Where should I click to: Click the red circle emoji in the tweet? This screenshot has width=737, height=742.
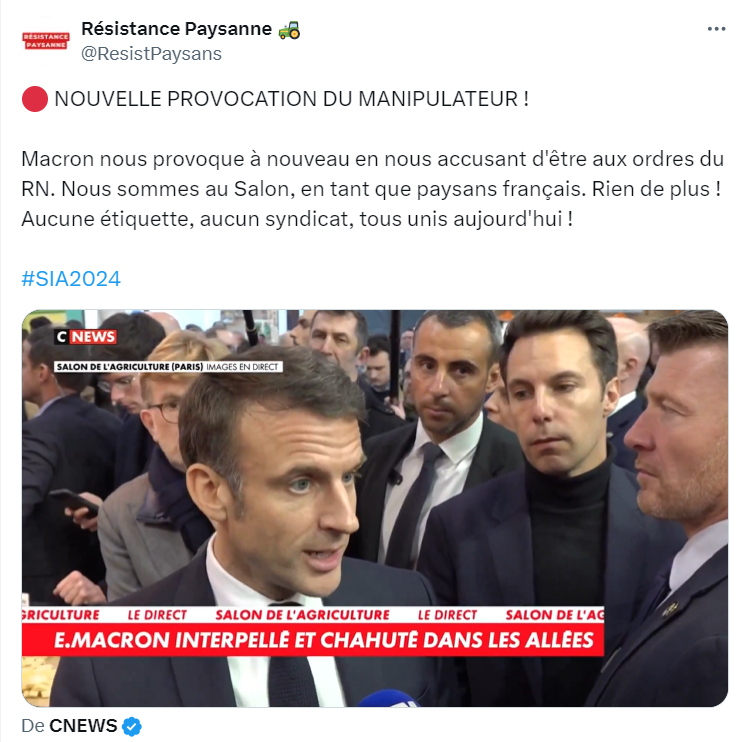pyautogui.click(x=35, y=99)
